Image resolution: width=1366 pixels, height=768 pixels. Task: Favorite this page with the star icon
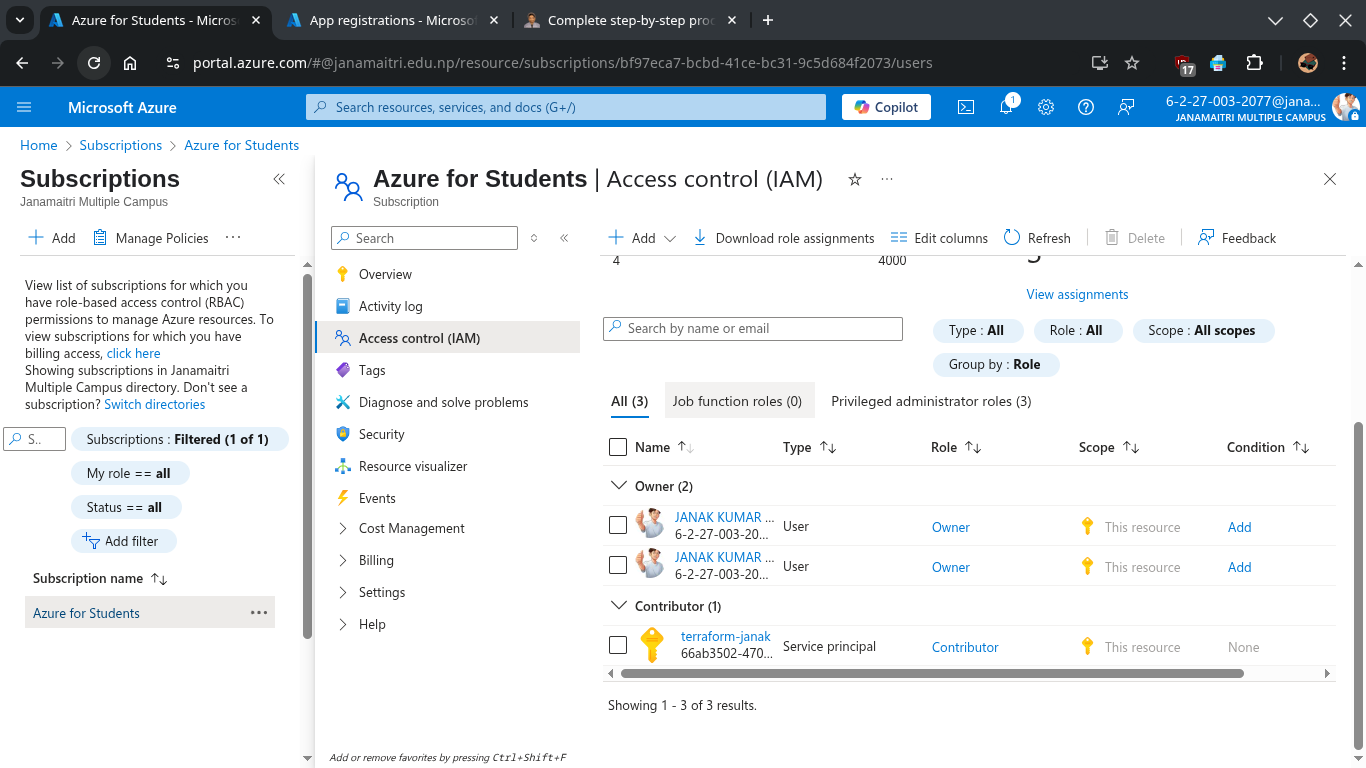coord(855,180)
